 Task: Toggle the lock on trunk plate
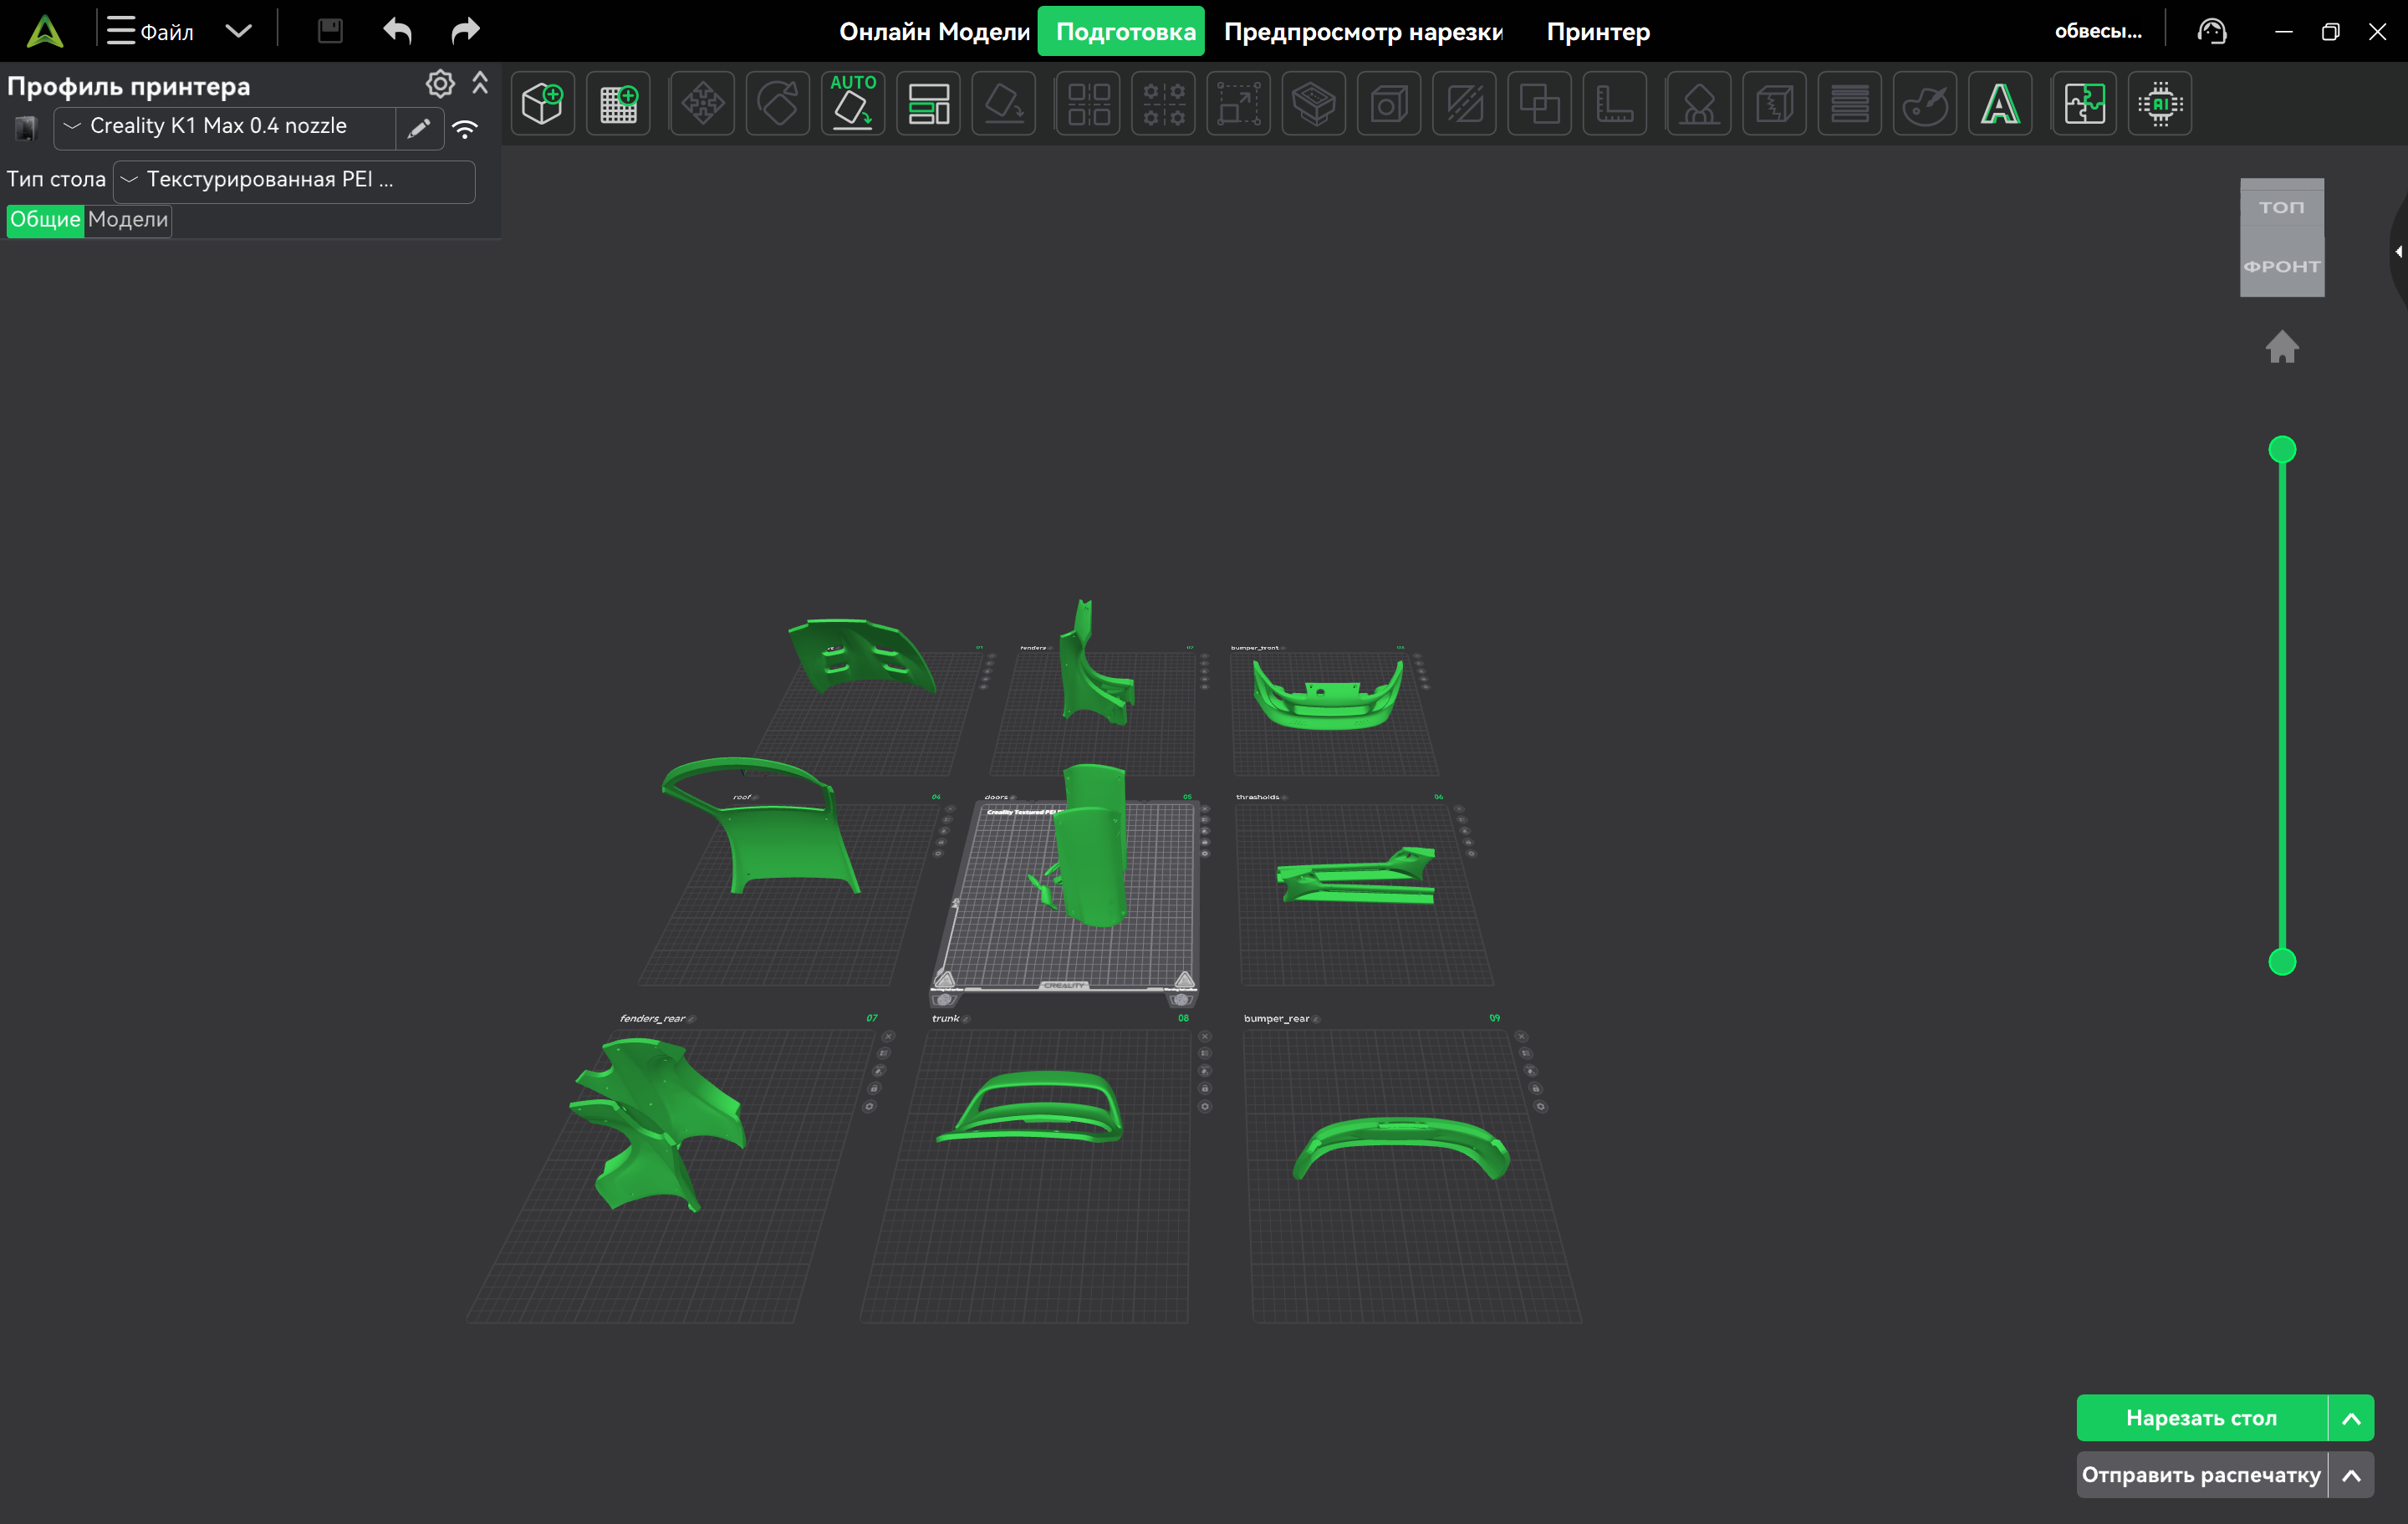pos(1205,1088)
